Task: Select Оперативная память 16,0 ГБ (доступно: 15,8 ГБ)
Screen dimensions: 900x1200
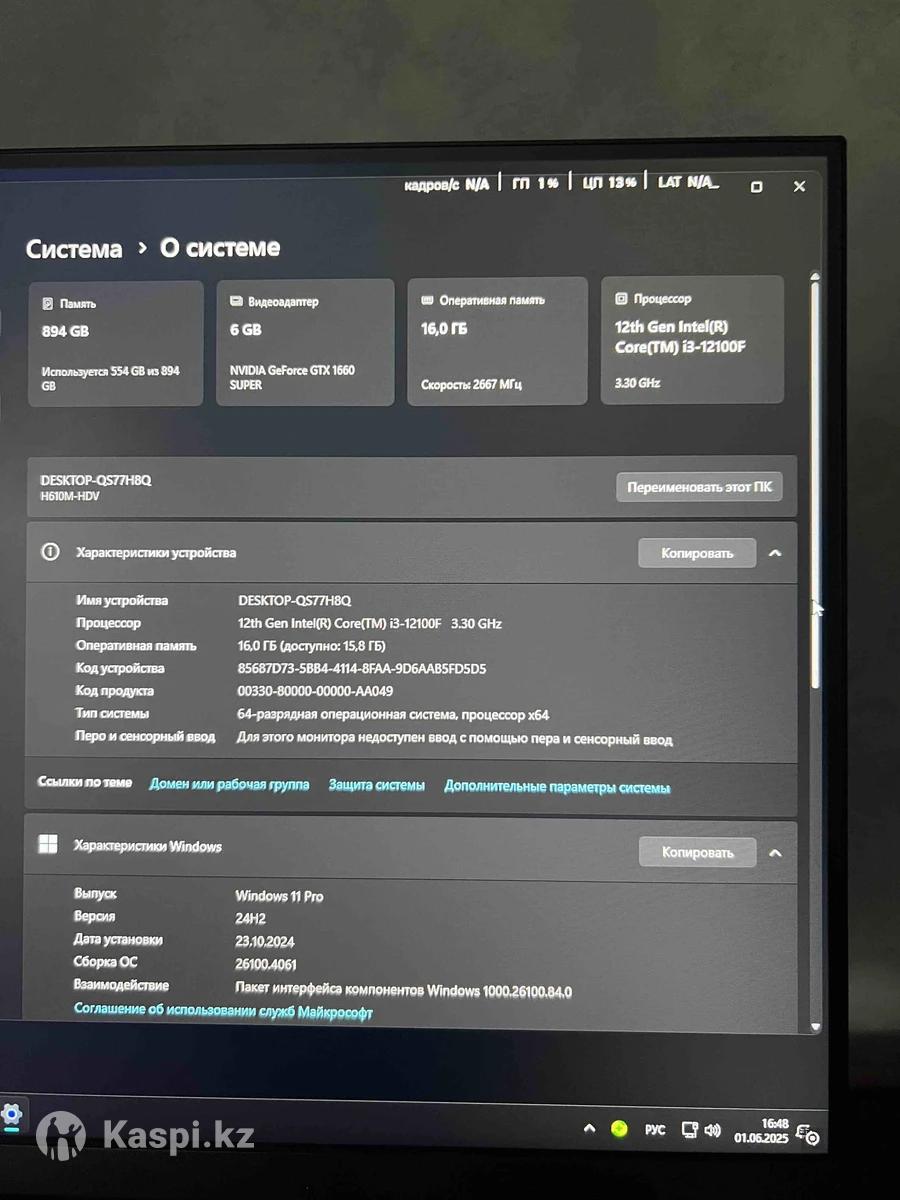Action: [x=312, y=646]
